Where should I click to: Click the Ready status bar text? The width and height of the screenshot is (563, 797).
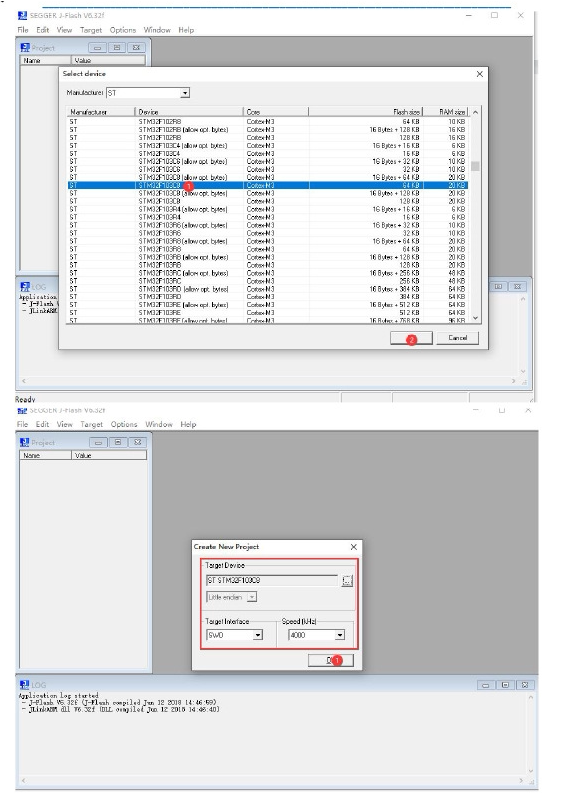click(x=25, y=399)
